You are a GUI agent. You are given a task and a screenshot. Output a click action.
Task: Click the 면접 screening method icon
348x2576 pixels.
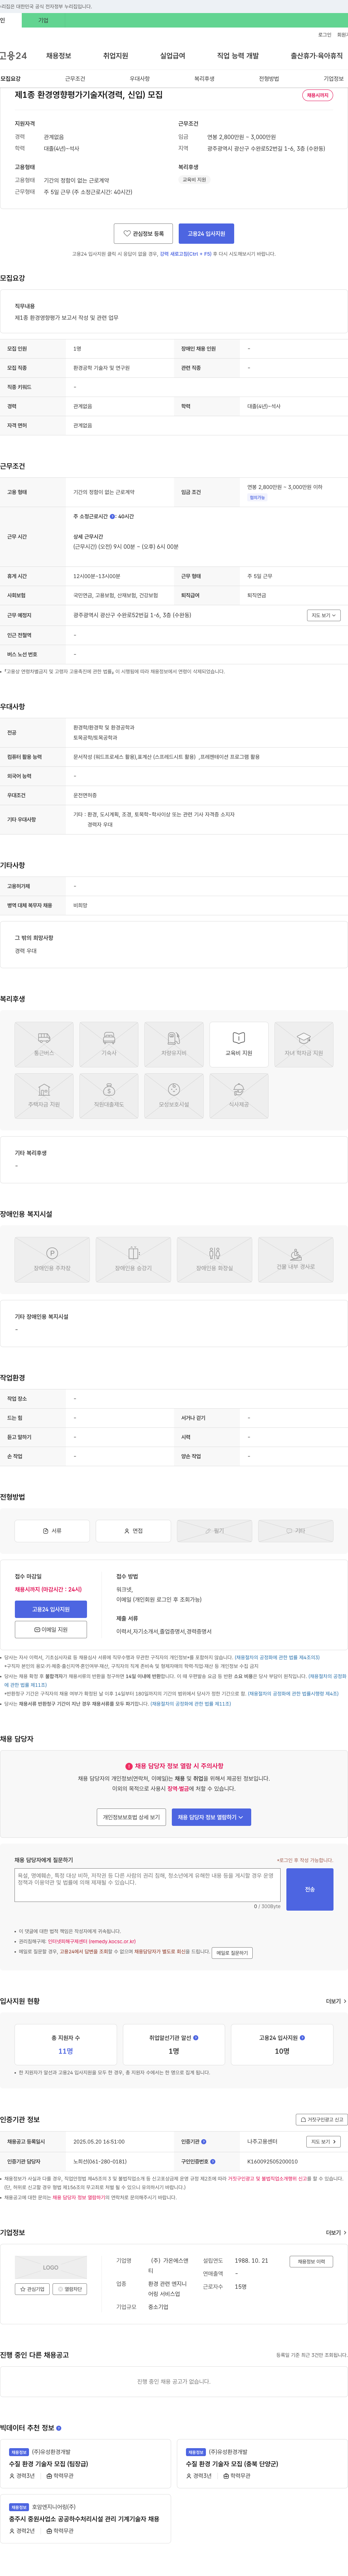pos(133,1531)
